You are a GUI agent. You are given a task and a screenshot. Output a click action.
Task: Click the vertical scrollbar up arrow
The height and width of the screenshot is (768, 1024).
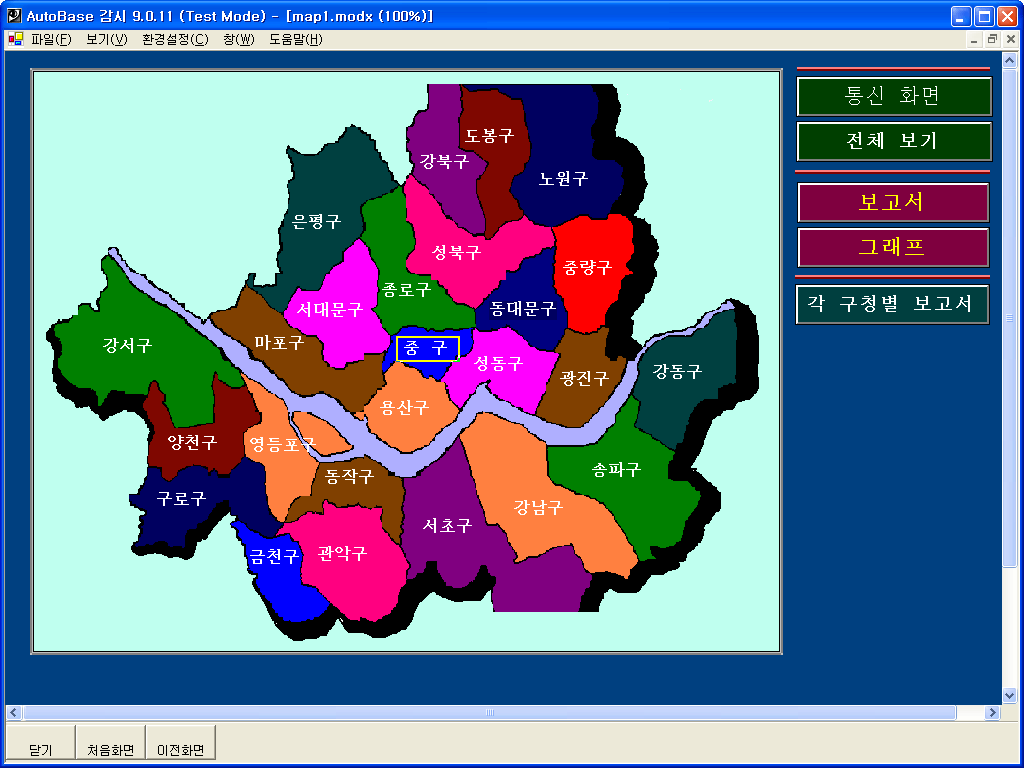pyautogui.click(x=1009, y=60)
